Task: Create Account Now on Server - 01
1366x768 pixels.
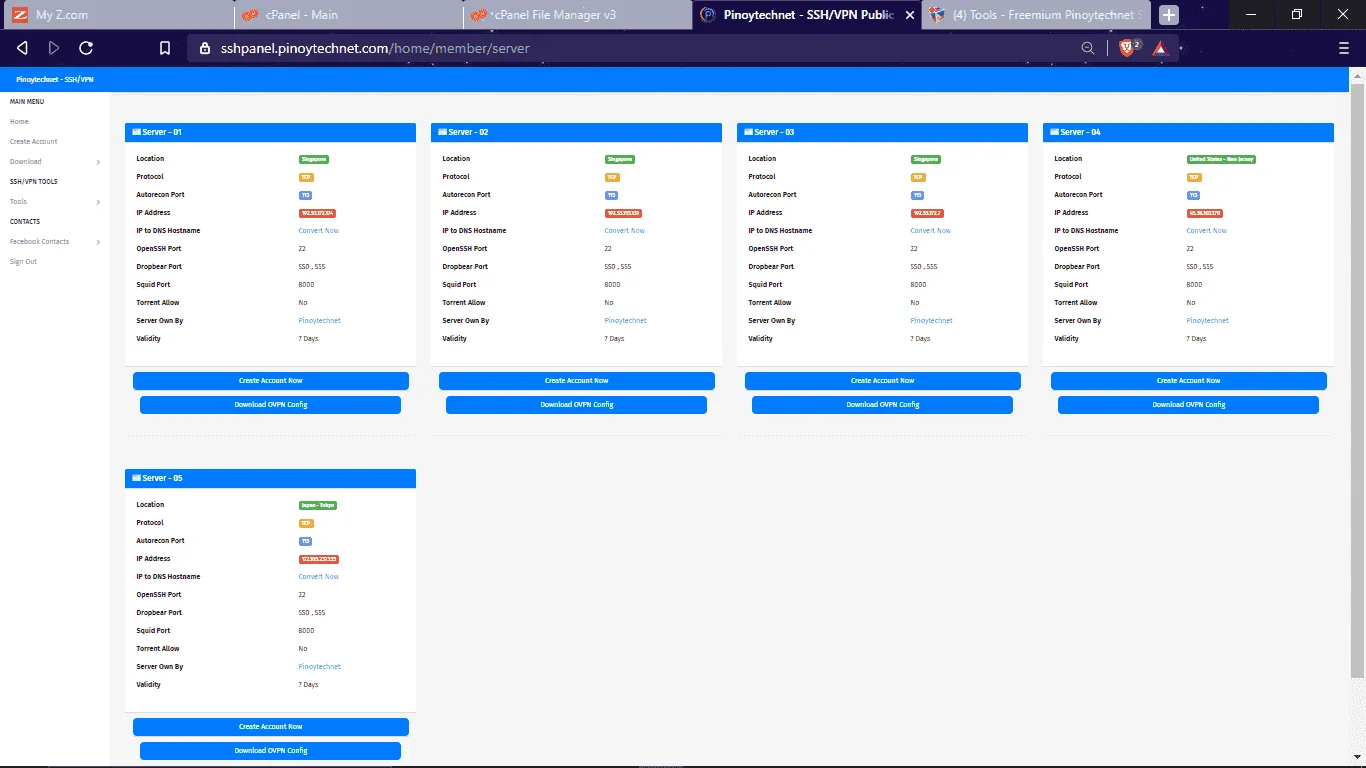Action: point(270,381)
